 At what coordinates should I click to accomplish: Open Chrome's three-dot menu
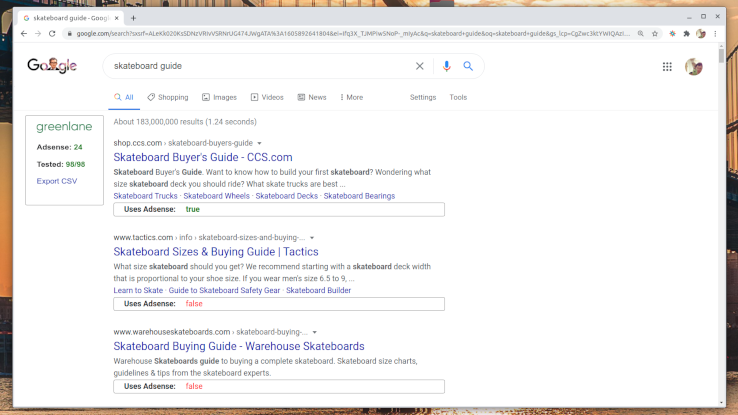click(715, 33)
